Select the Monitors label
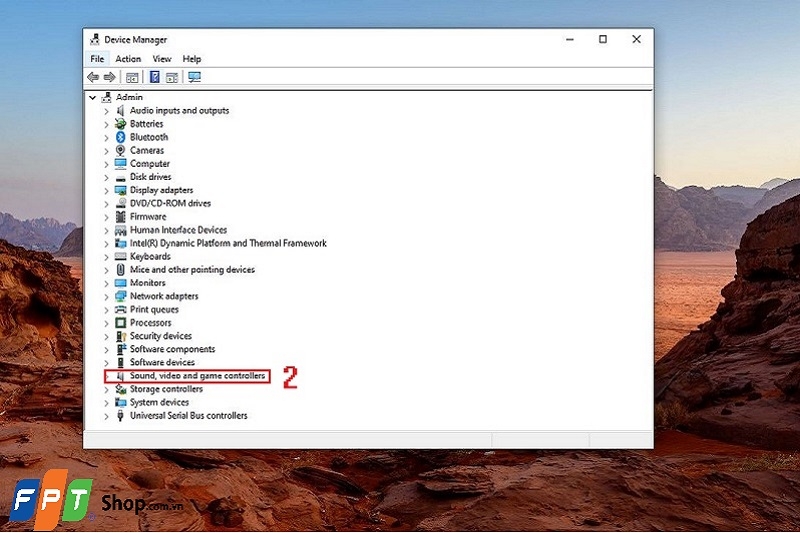Image resolution: width=800 pixels, height=533 pixels. tap(147, 283)
